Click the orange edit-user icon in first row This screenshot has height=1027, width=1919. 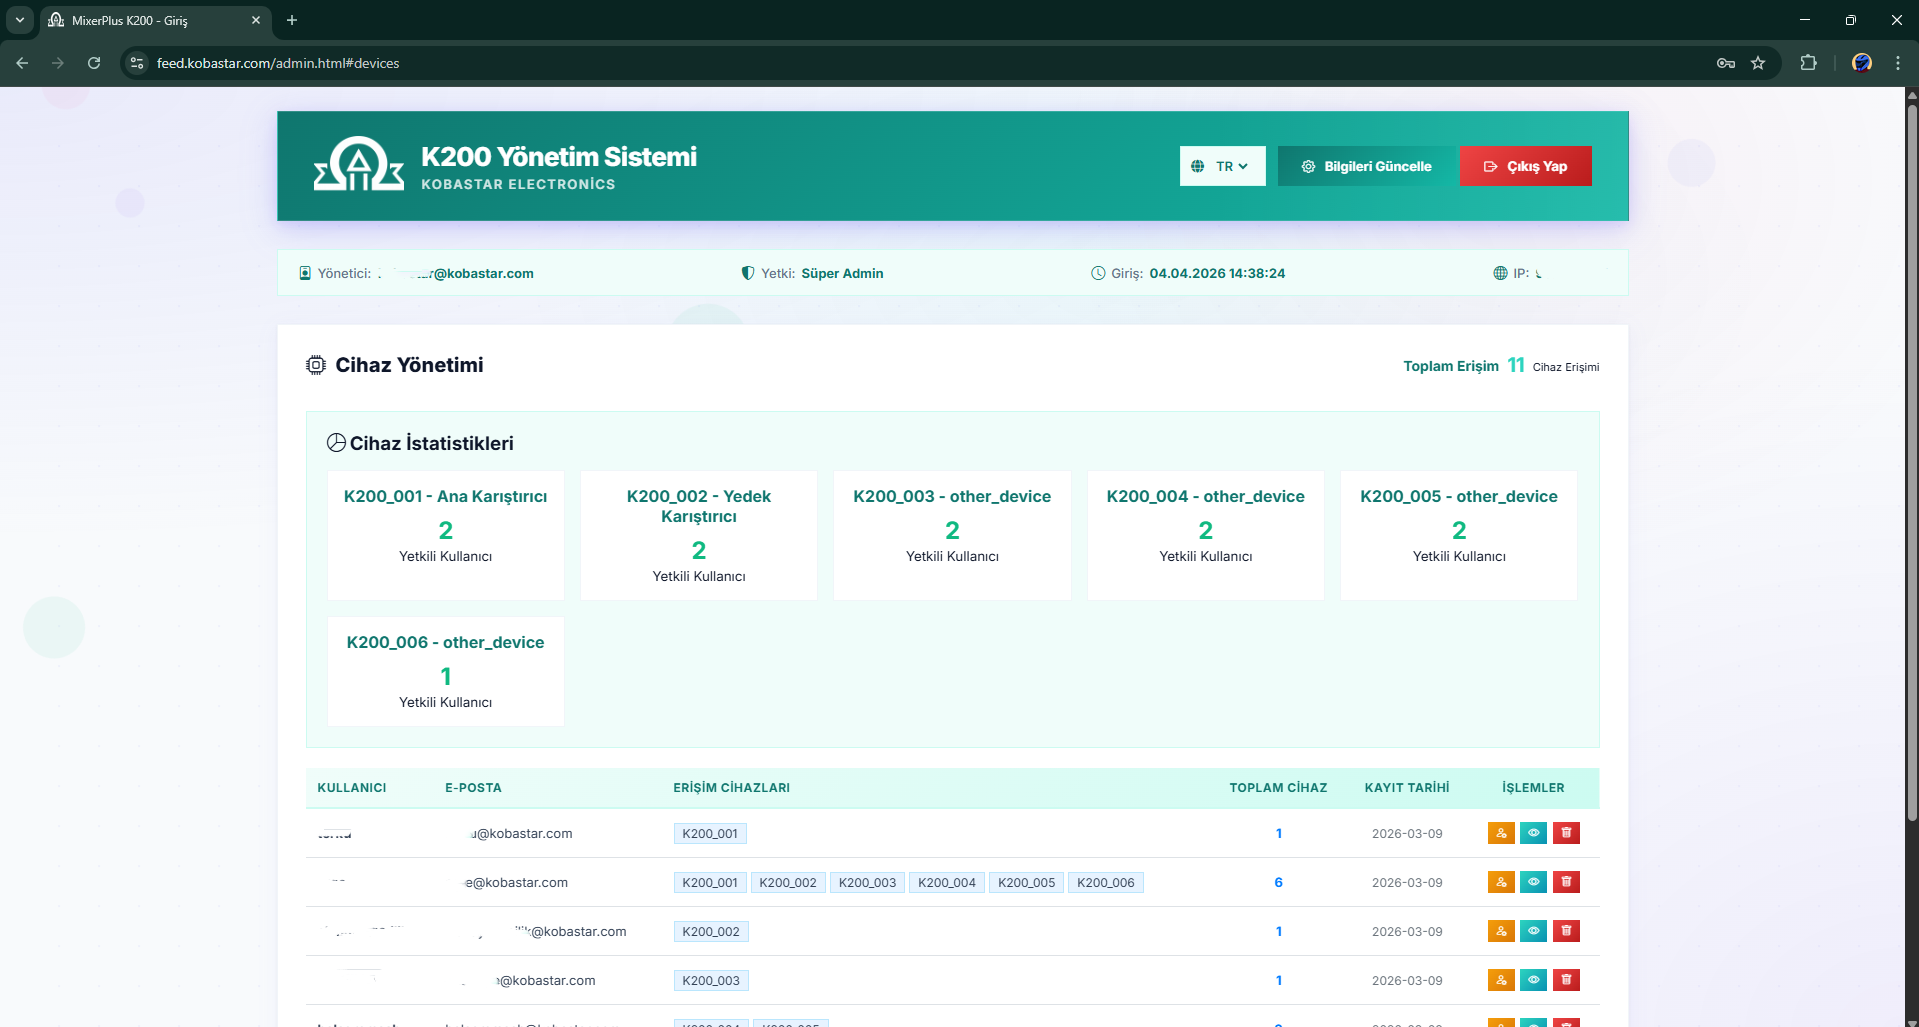click(1500, 833)
